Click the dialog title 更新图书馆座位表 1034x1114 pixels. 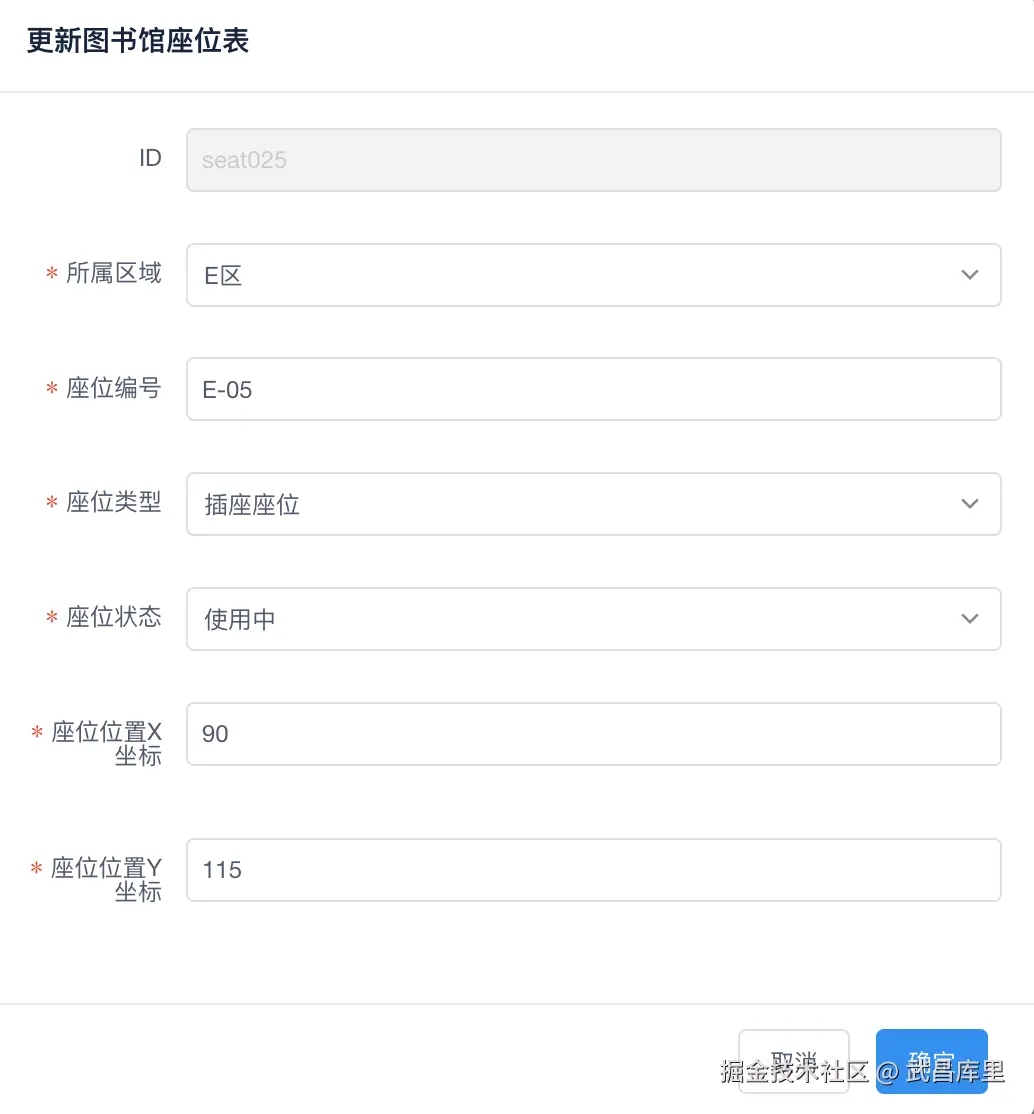(x=138, y=42)
